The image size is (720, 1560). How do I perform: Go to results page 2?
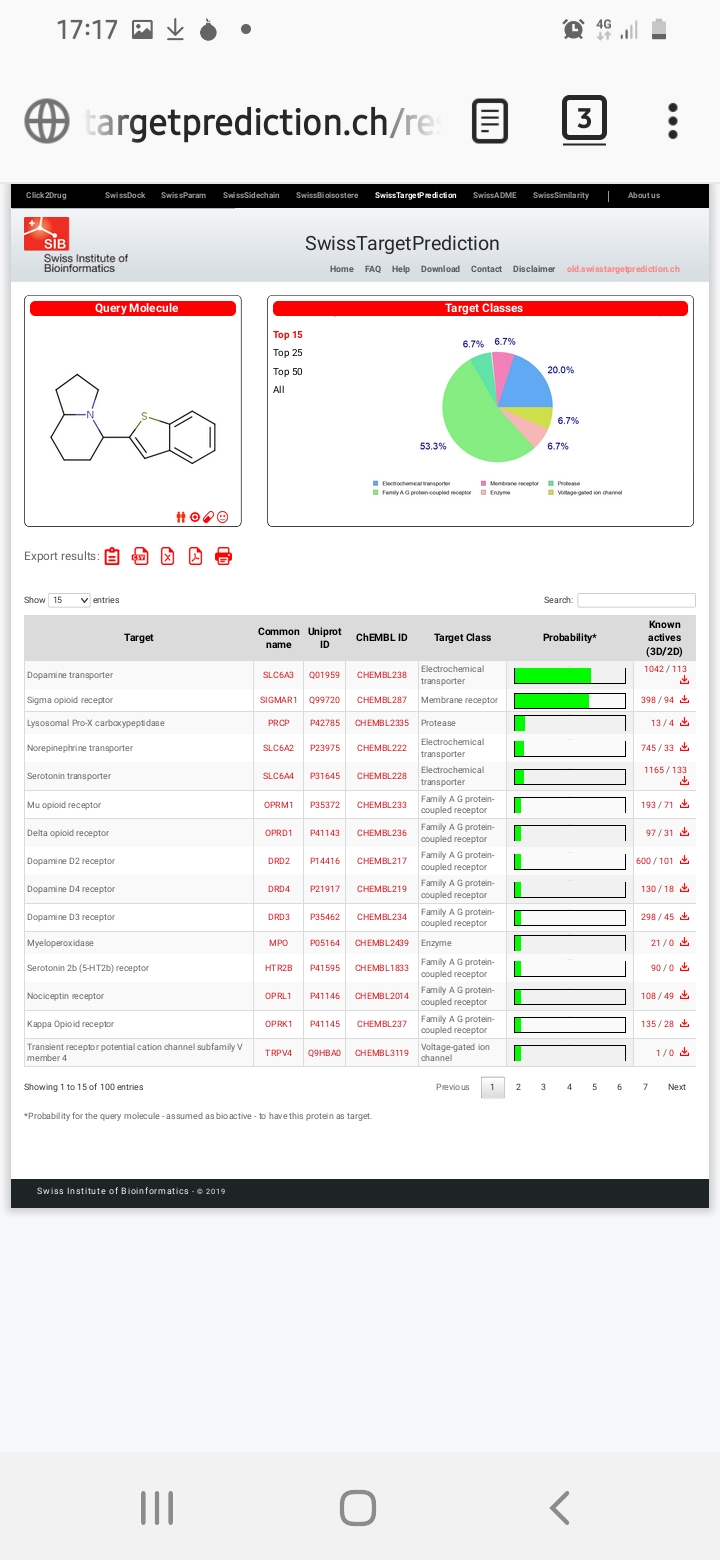[518, 1087]
